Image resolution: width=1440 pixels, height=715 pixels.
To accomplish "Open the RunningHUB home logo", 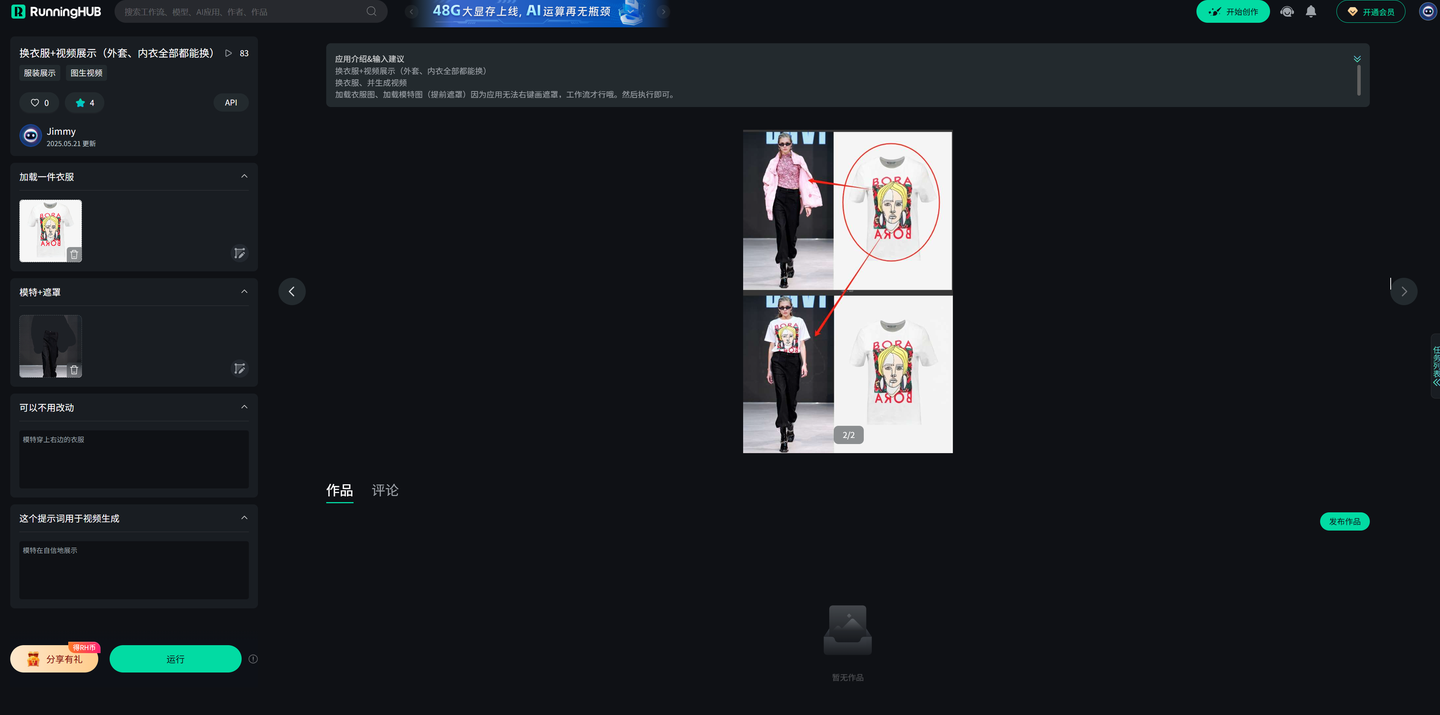I will coord(56,12).
